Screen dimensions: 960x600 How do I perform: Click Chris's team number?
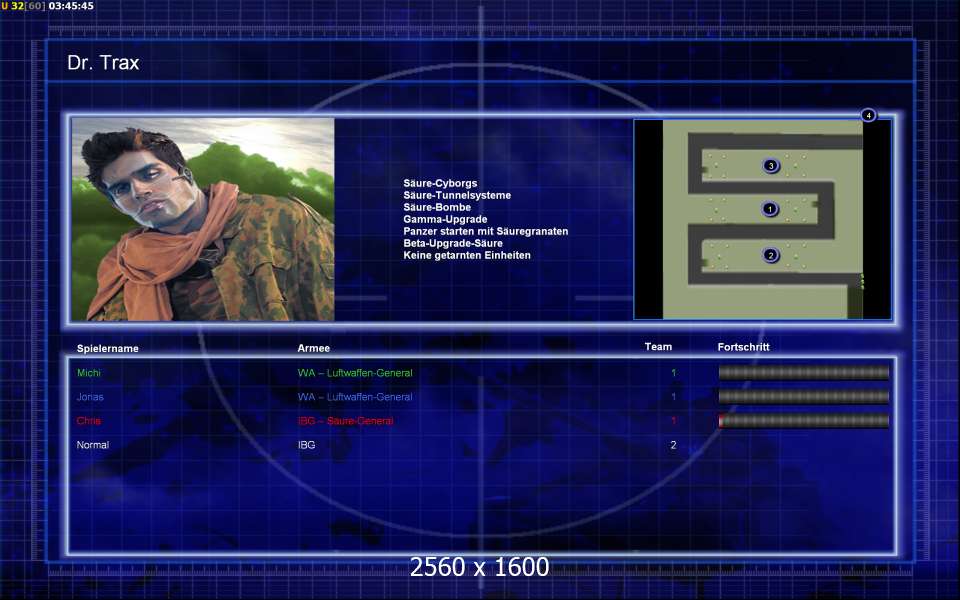(673, 421)
